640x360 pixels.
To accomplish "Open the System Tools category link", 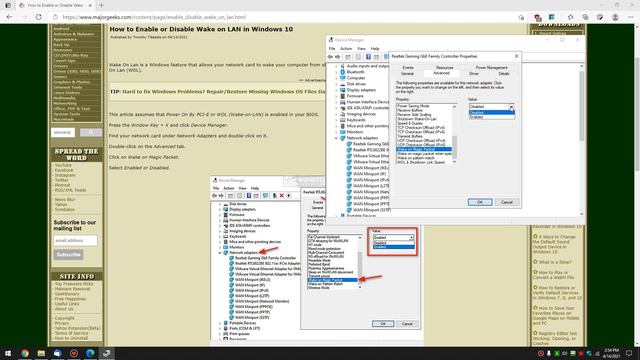I will pos(67,114).
